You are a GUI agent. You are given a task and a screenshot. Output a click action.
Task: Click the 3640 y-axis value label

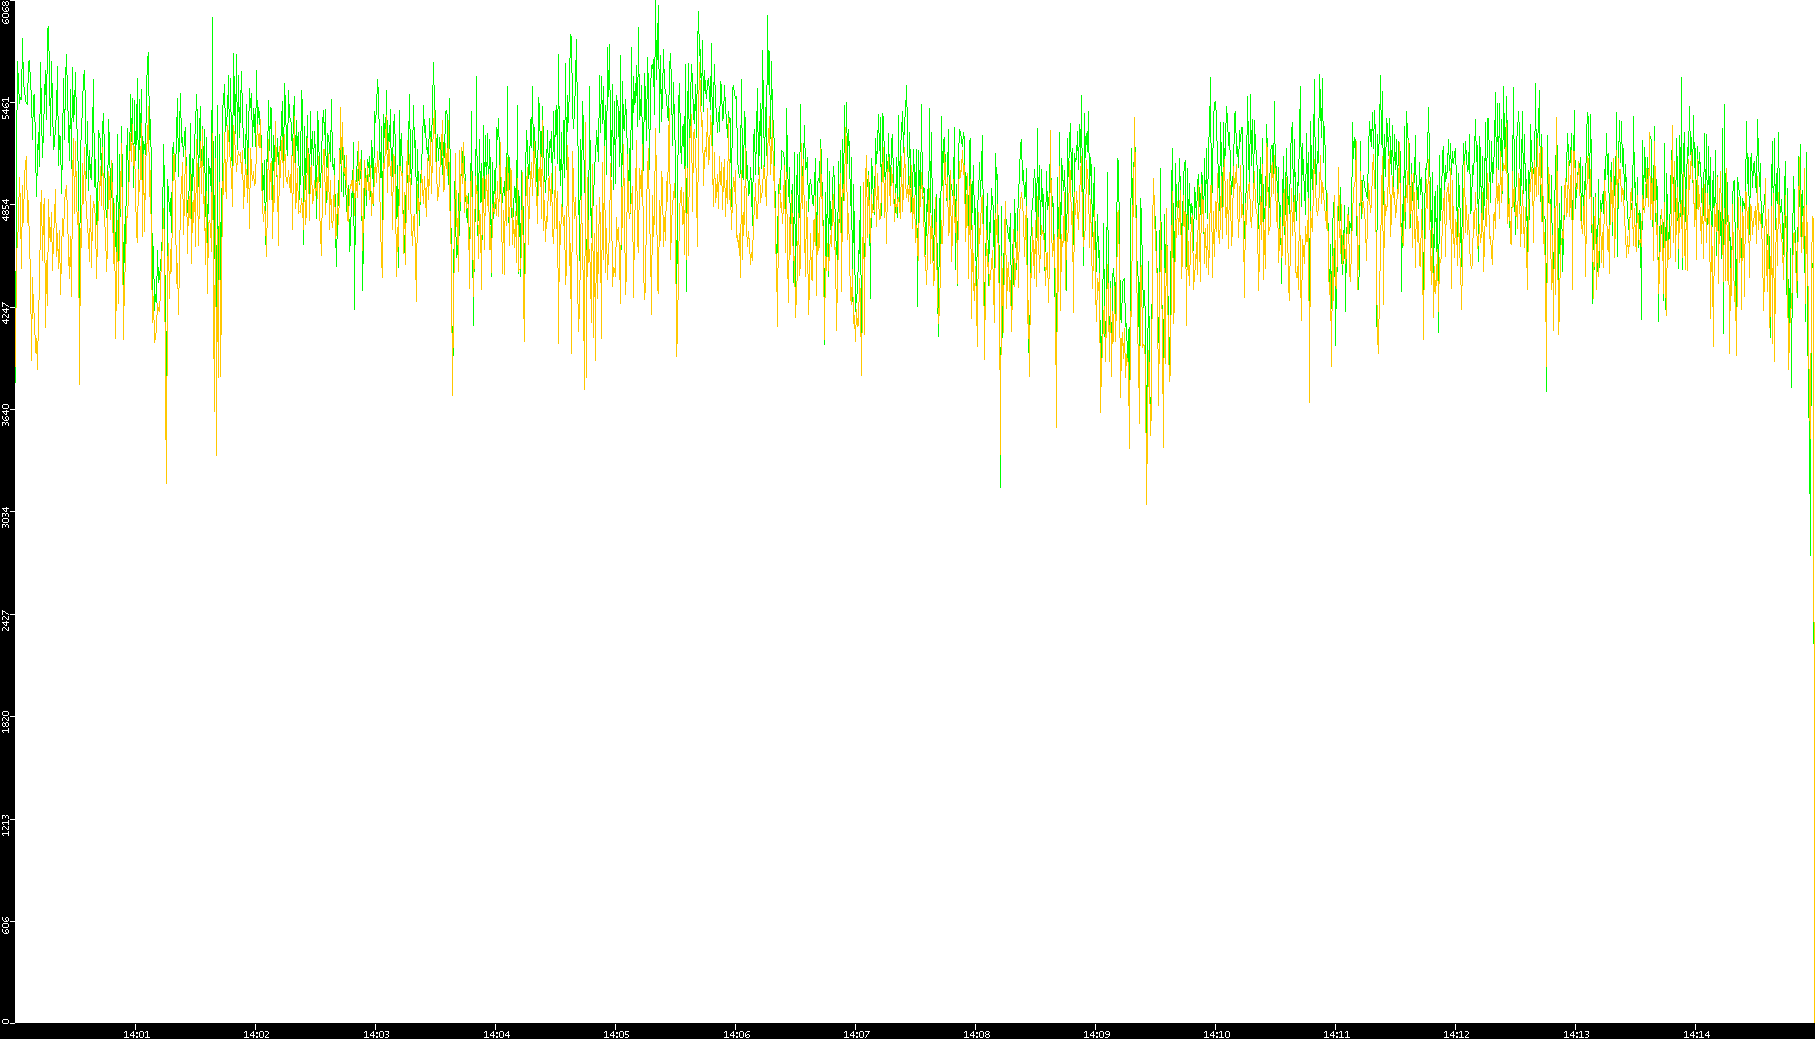coord(7,415)
